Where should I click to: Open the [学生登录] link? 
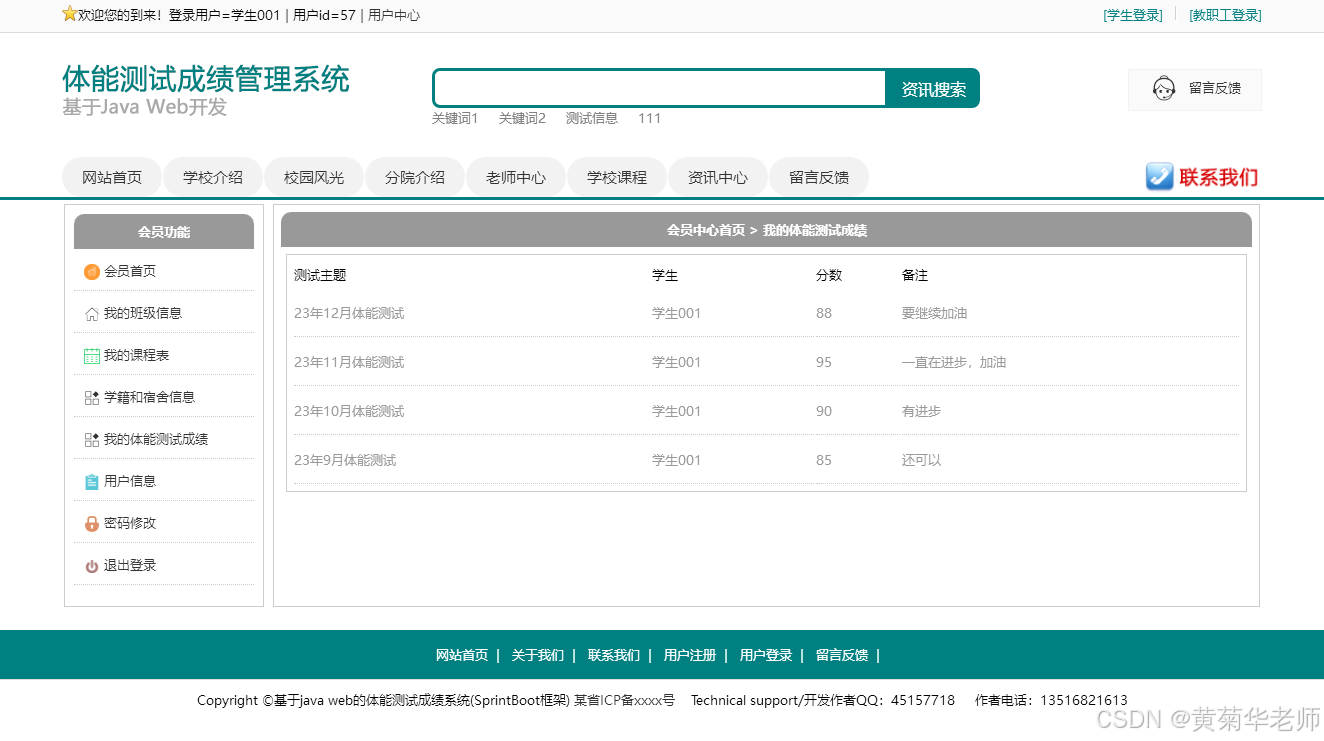[x=1132, y=15]
